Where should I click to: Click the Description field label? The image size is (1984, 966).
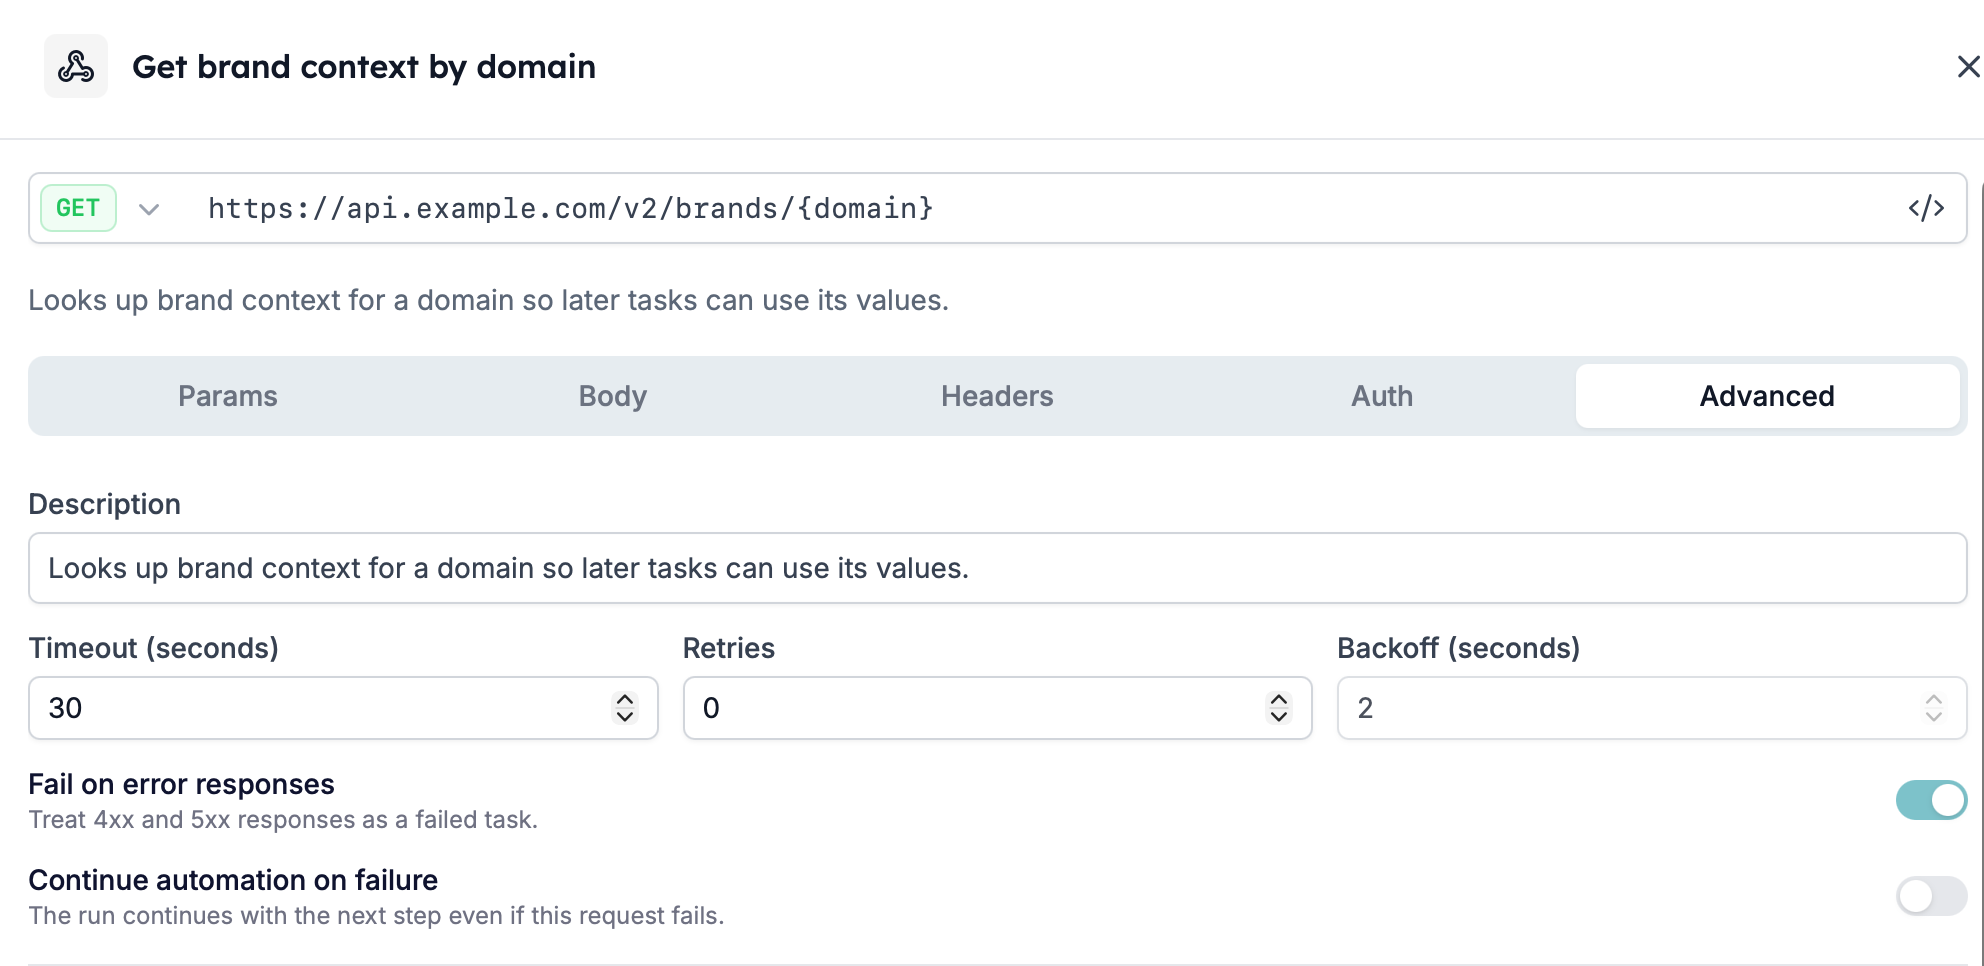point(104,504)
